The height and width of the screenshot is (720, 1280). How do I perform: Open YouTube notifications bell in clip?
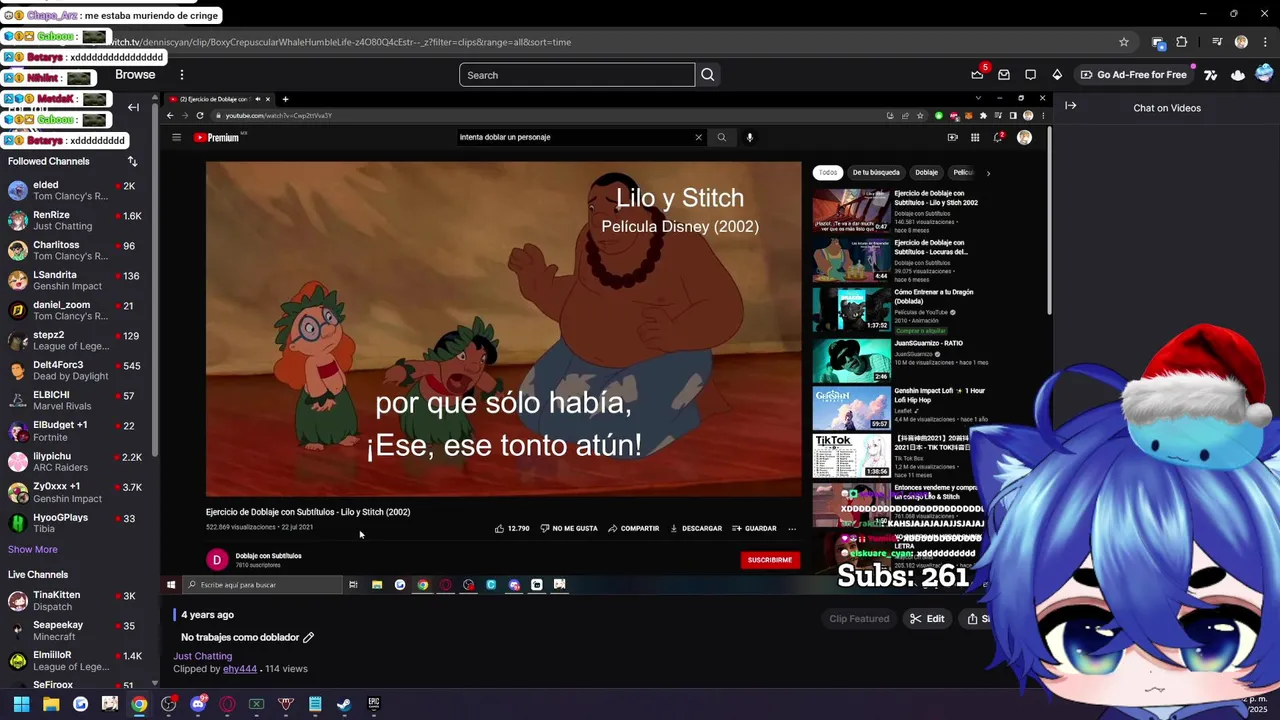[998, 137]
